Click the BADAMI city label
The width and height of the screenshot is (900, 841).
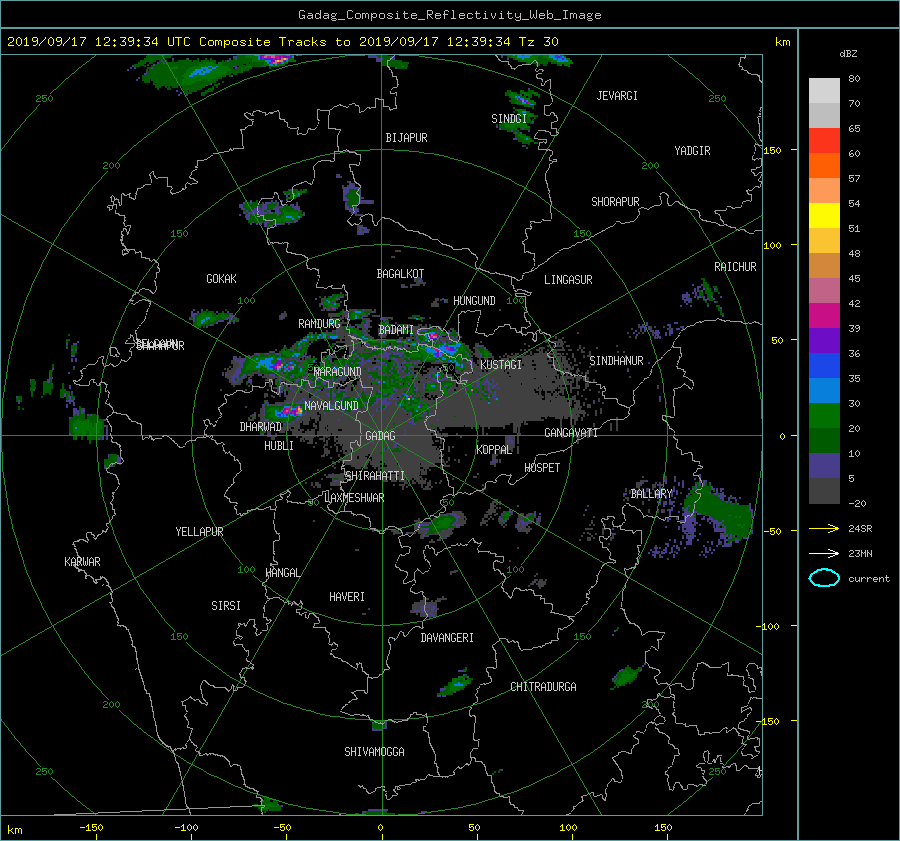pos(396,330)
